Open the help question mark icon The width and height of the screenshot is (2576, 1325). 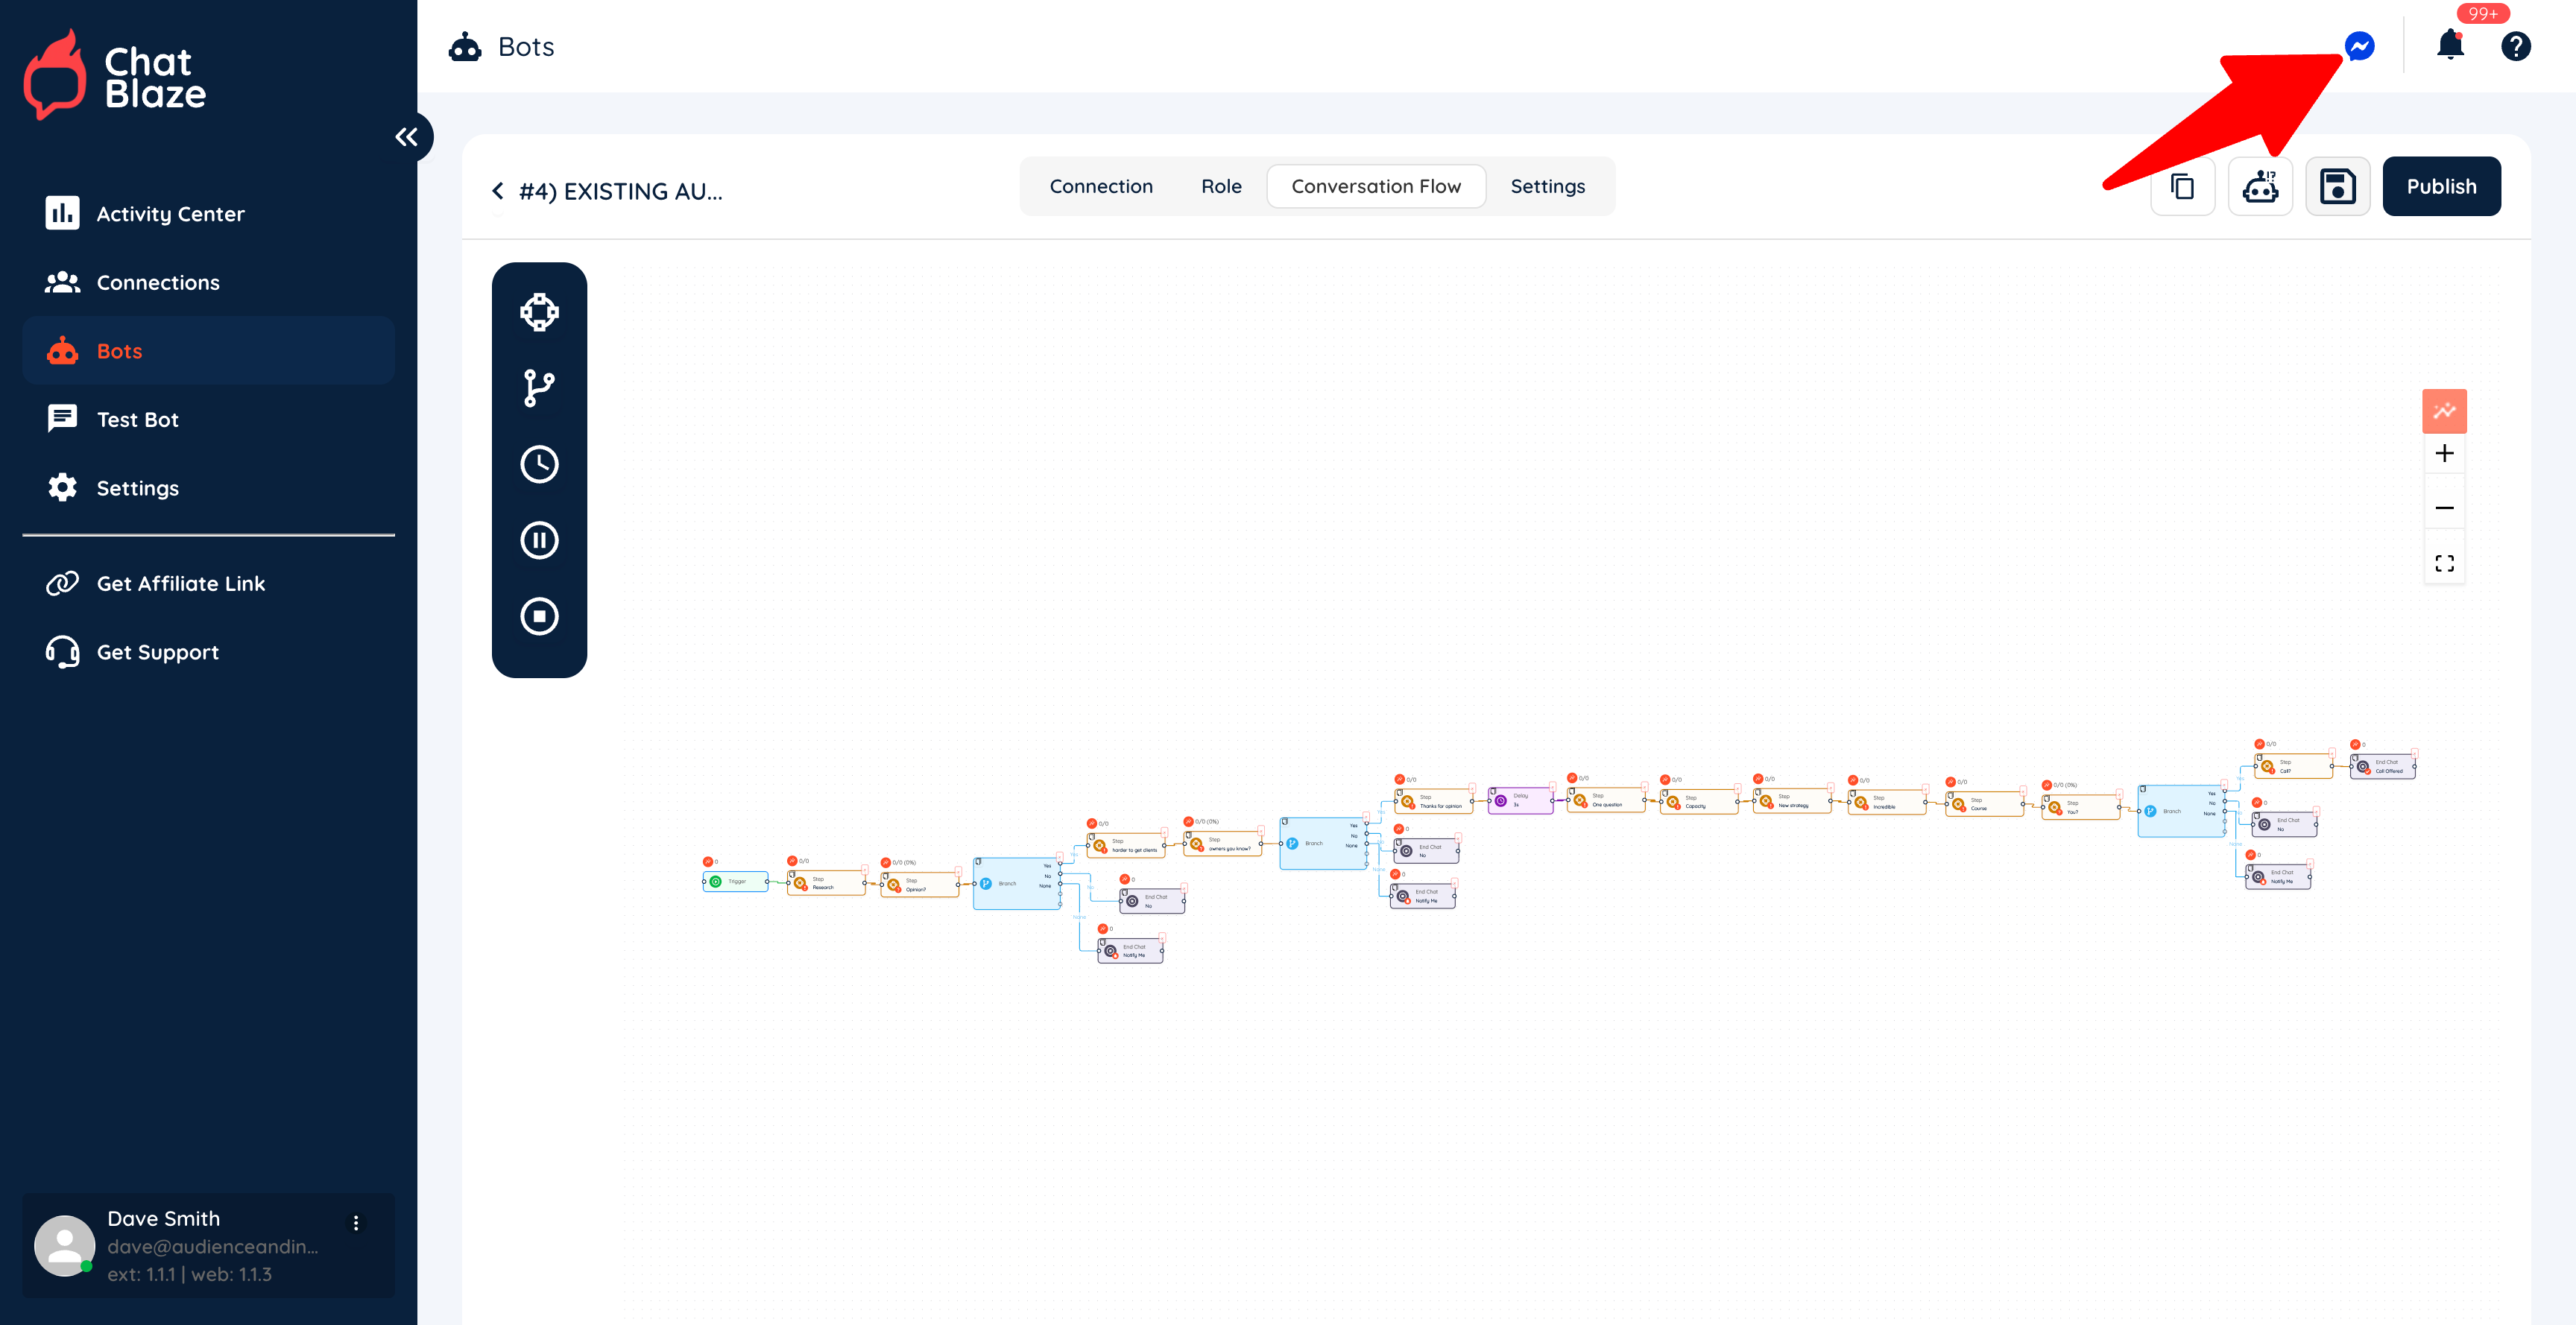coord(2515,46)
